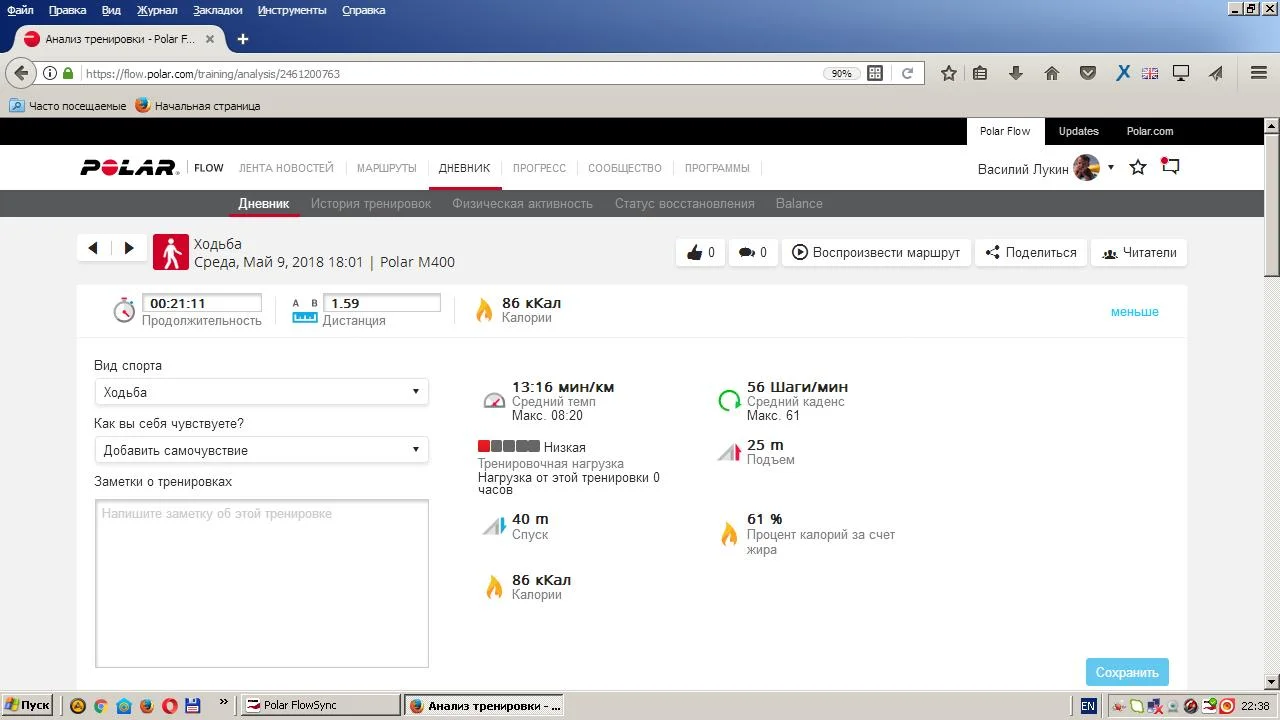Open ПРОГРАММЫ section

(717, 168)
